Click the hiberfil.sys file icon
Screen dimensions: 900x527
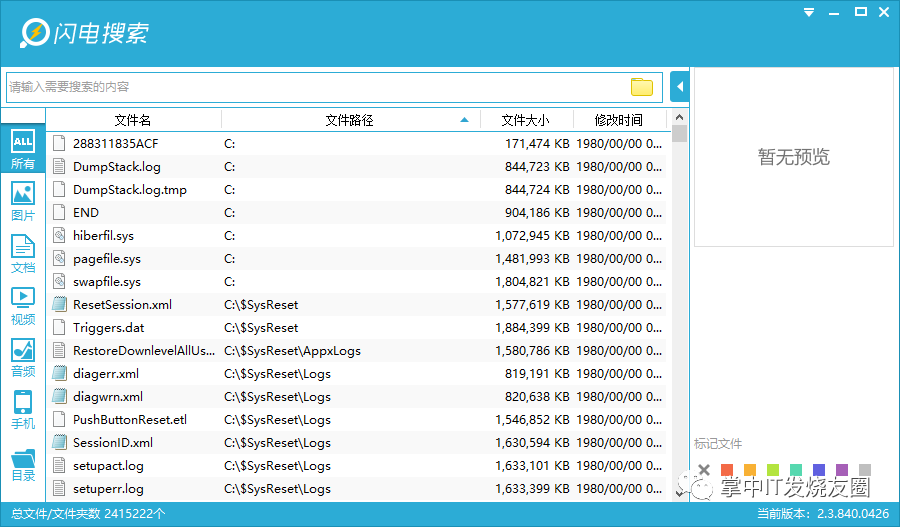tap(59, 235)
